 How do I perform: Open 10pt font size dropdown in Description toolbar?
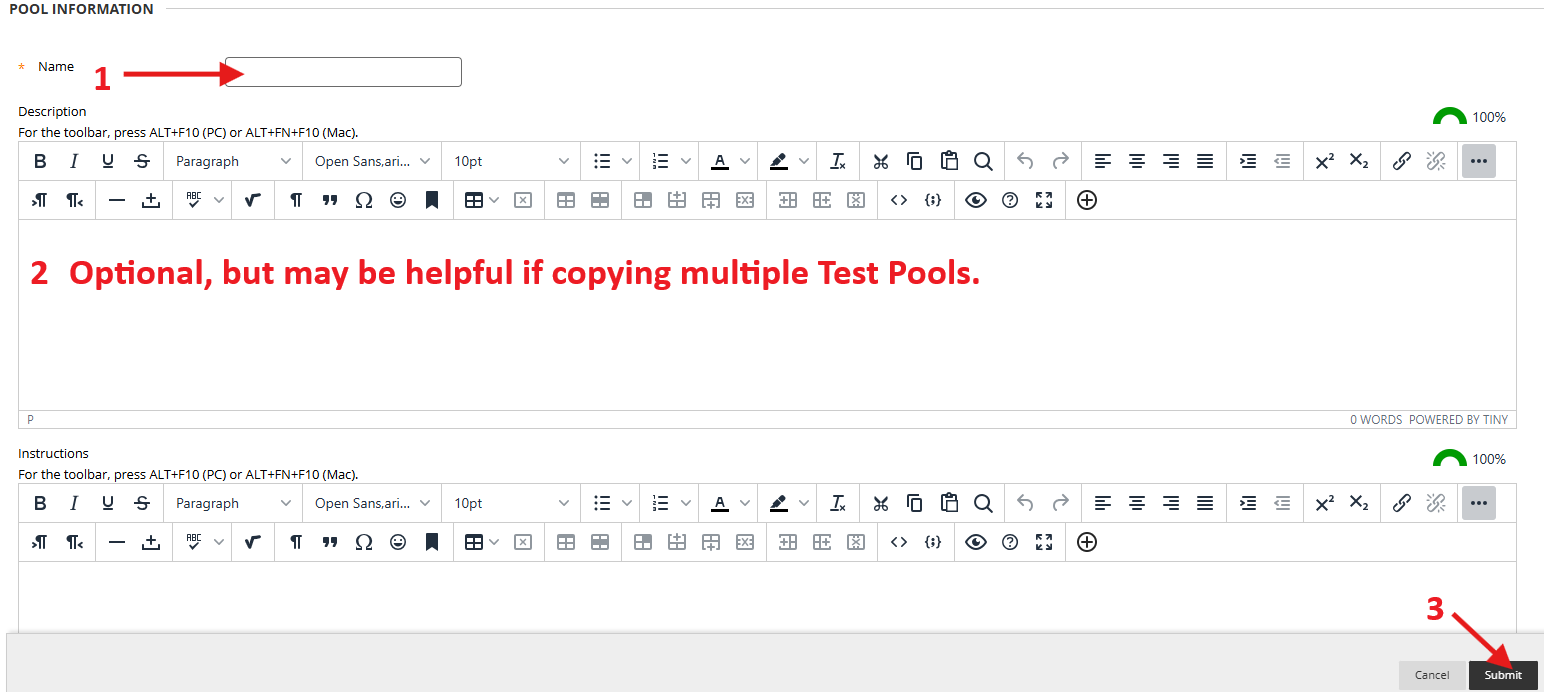(511, 161)
